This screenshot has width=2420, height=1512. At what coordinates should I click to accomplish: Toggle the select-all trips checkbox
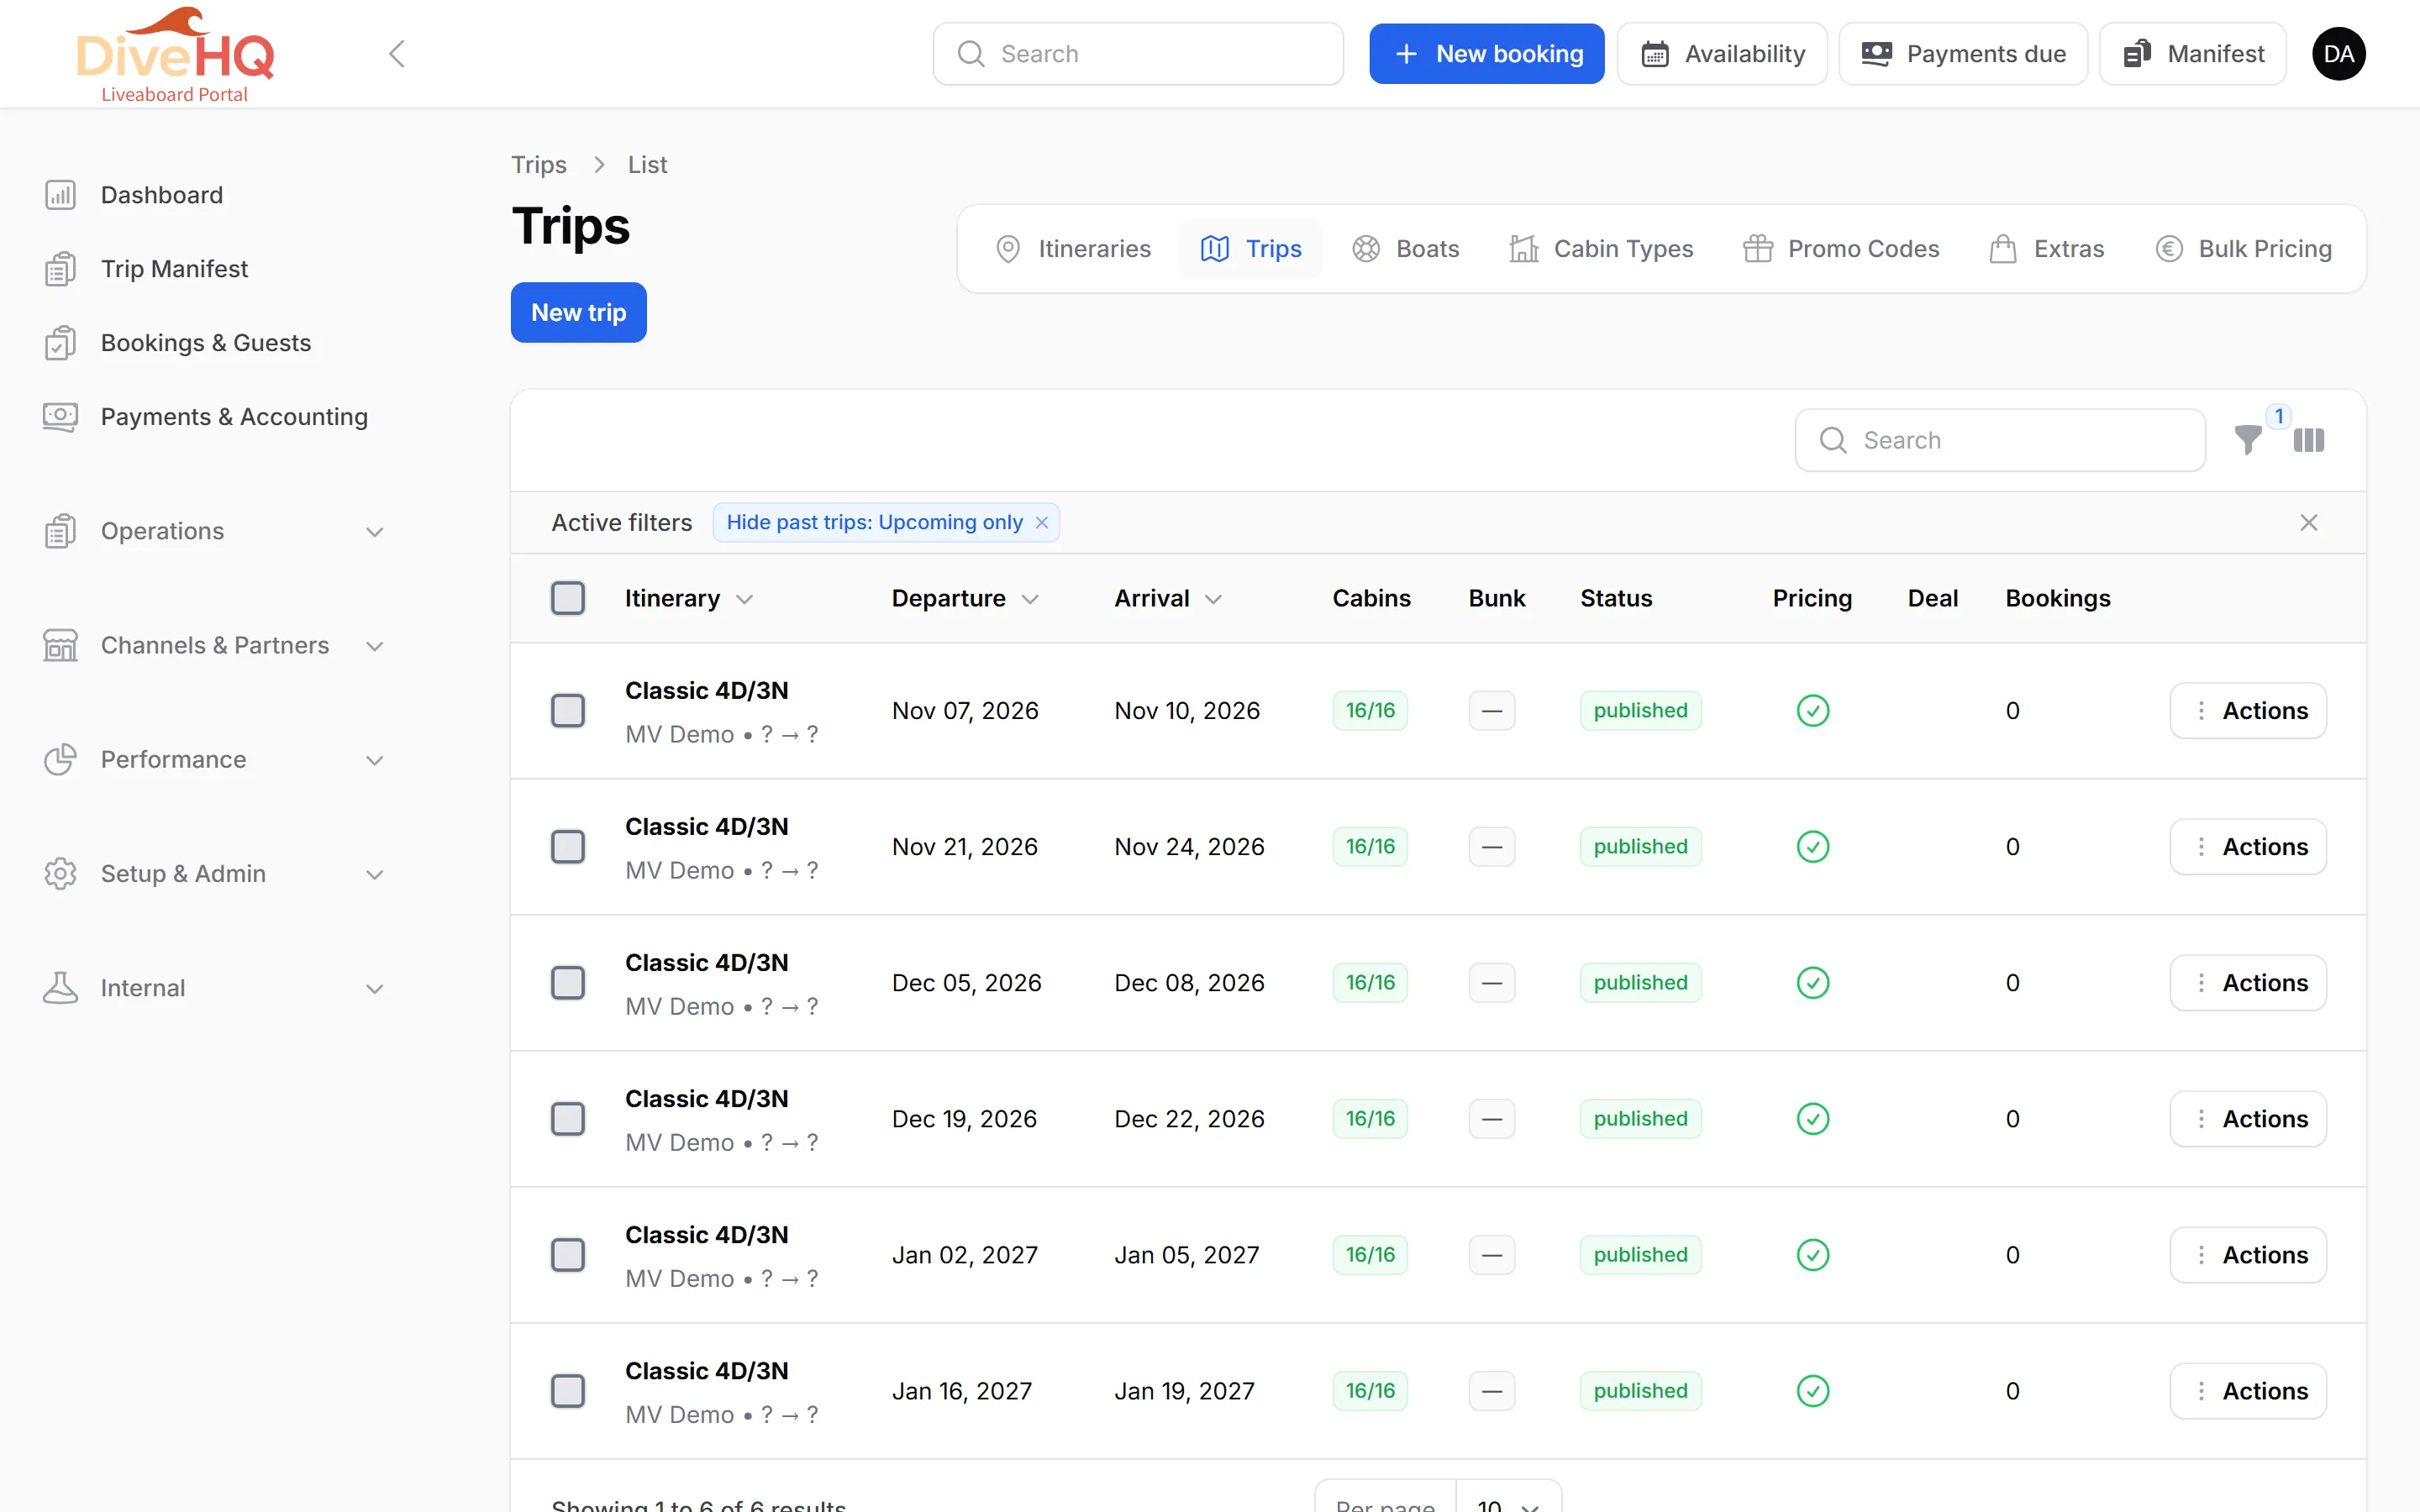click(568, 598)
